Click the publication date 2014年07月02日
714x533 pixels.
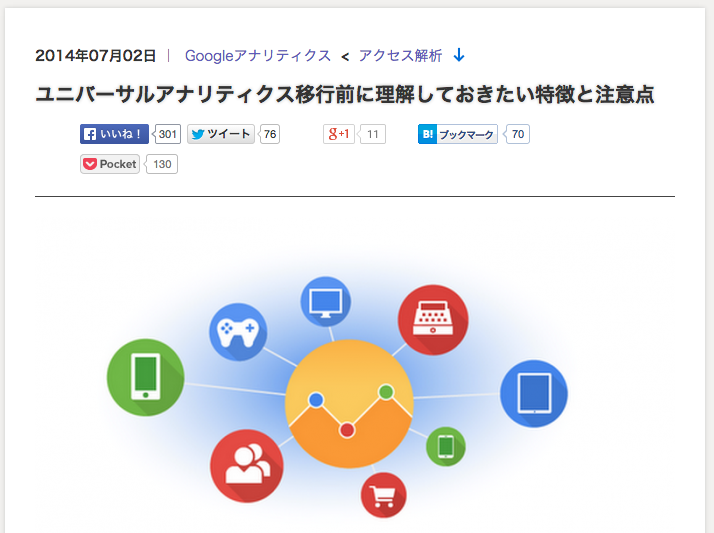(x=96, y=56)
